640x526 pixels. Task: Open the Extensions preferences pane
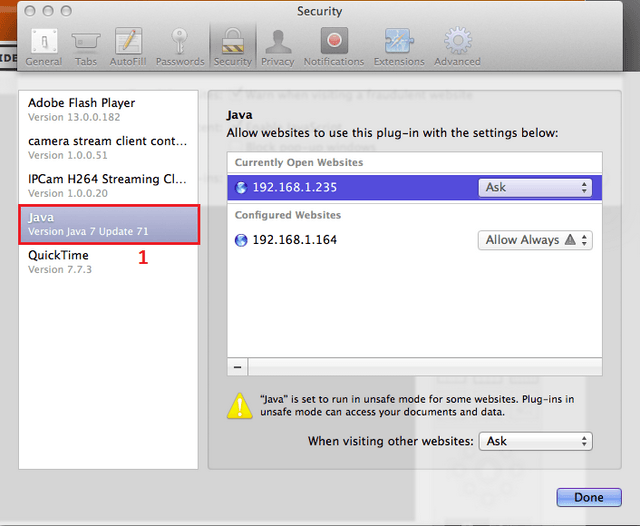pyautogui.click(x=399, y=47)
